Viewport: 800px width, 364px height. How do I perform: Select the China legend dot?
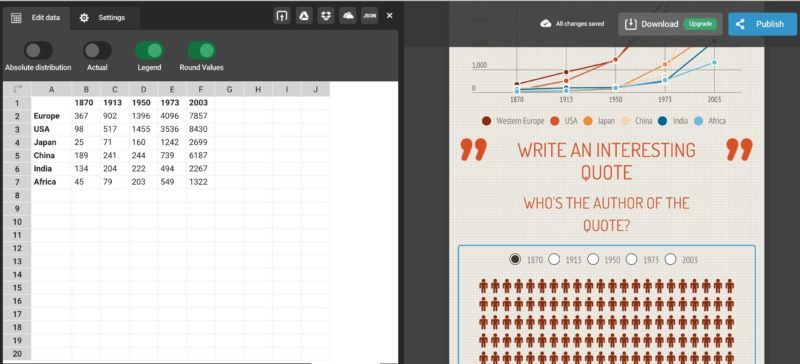625,121
